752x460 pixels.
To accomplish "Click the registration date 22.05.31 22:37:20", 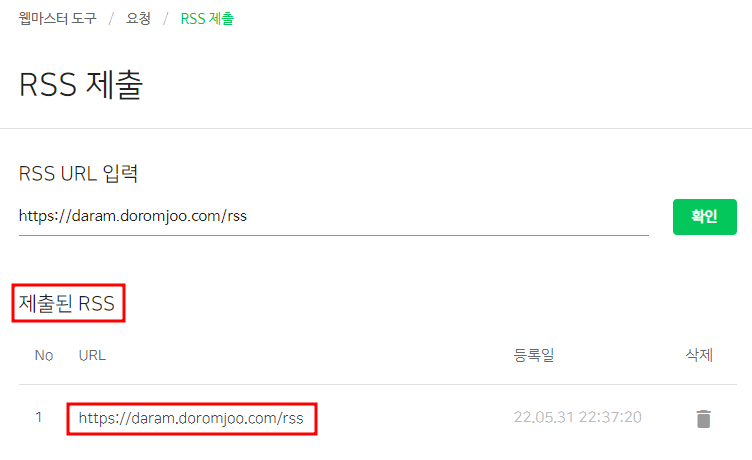I will point(577,417).
